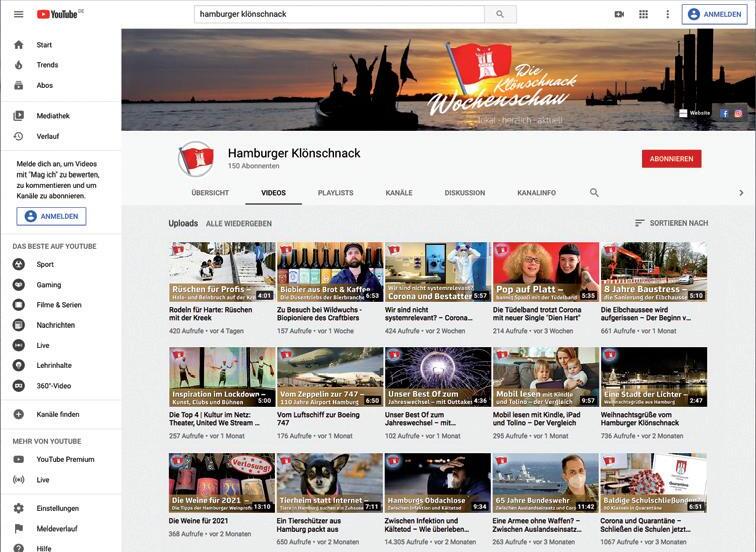
Task: Open Inspiration im Lockdown thumbnail
Action: point(222,377)
